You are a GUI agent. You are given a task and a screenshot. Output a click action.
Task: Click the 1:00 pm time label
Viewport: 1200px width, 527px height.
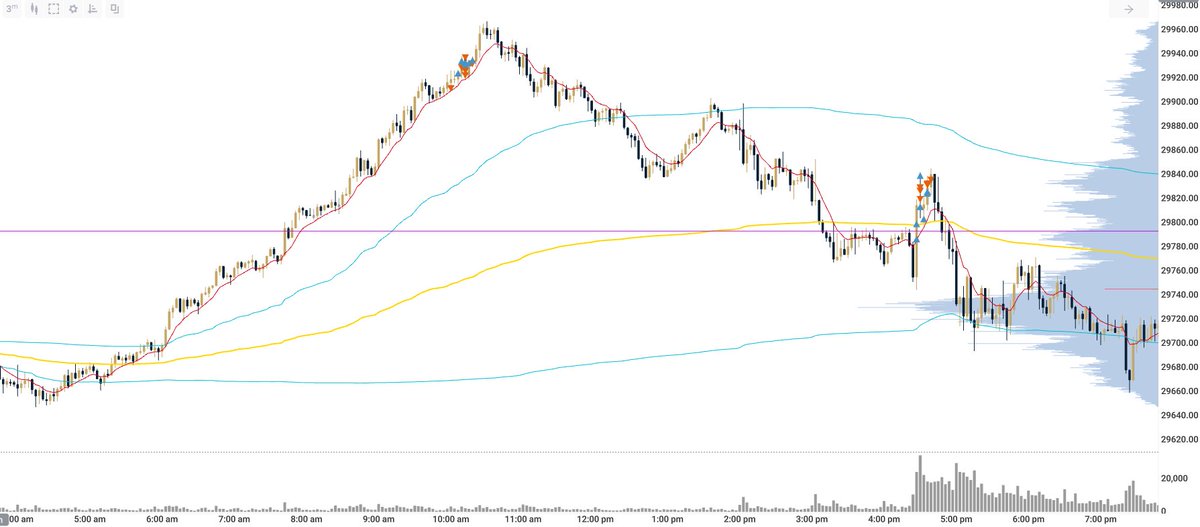(x=667, y=520)
